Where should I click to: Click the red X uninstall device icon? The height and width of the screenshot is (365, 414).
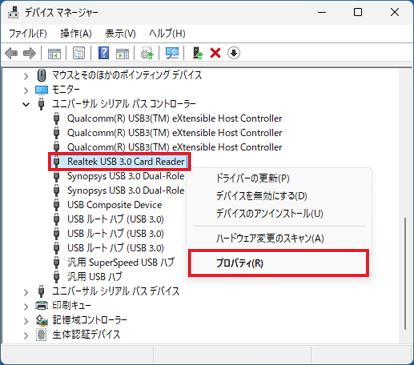click(x=215, y=53)
